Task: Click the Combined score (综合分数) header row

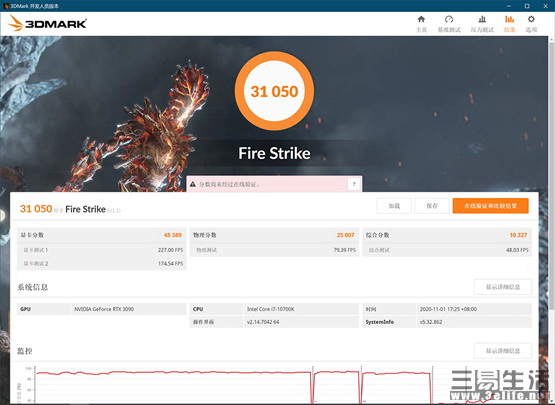Action: coord(447,235)
